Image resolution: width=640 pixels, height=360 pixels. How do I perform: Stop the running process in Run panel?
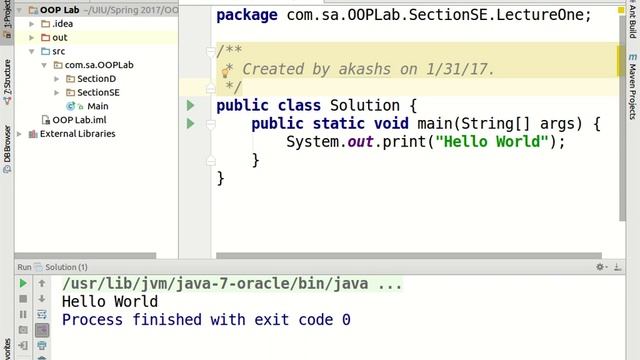[23, 299]
